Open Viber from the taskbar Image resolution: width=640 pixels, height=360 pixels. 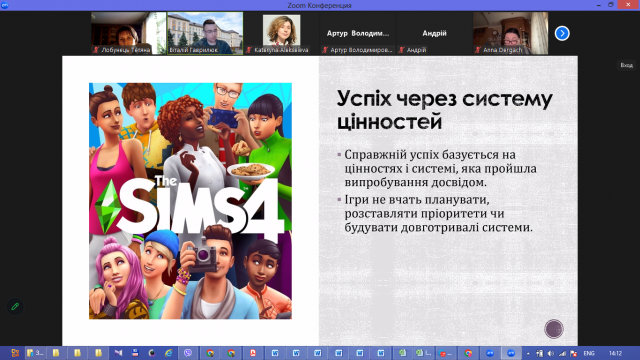[x=188, y=353]
